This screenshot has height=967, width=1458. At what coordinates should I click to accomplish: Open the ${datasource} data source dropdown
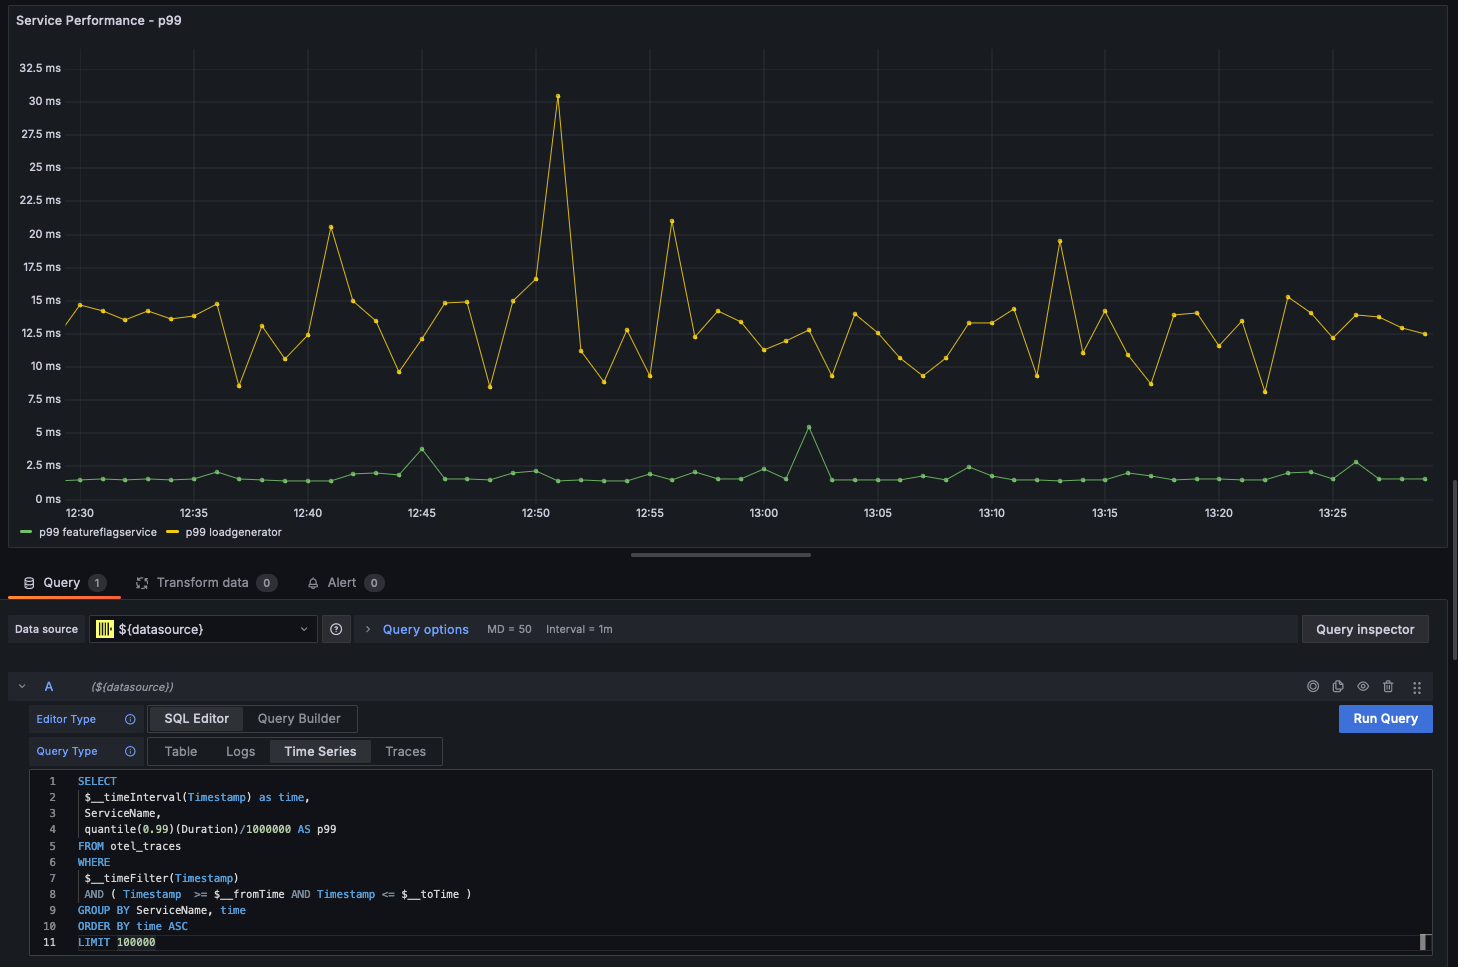click(x=203, y=629)
